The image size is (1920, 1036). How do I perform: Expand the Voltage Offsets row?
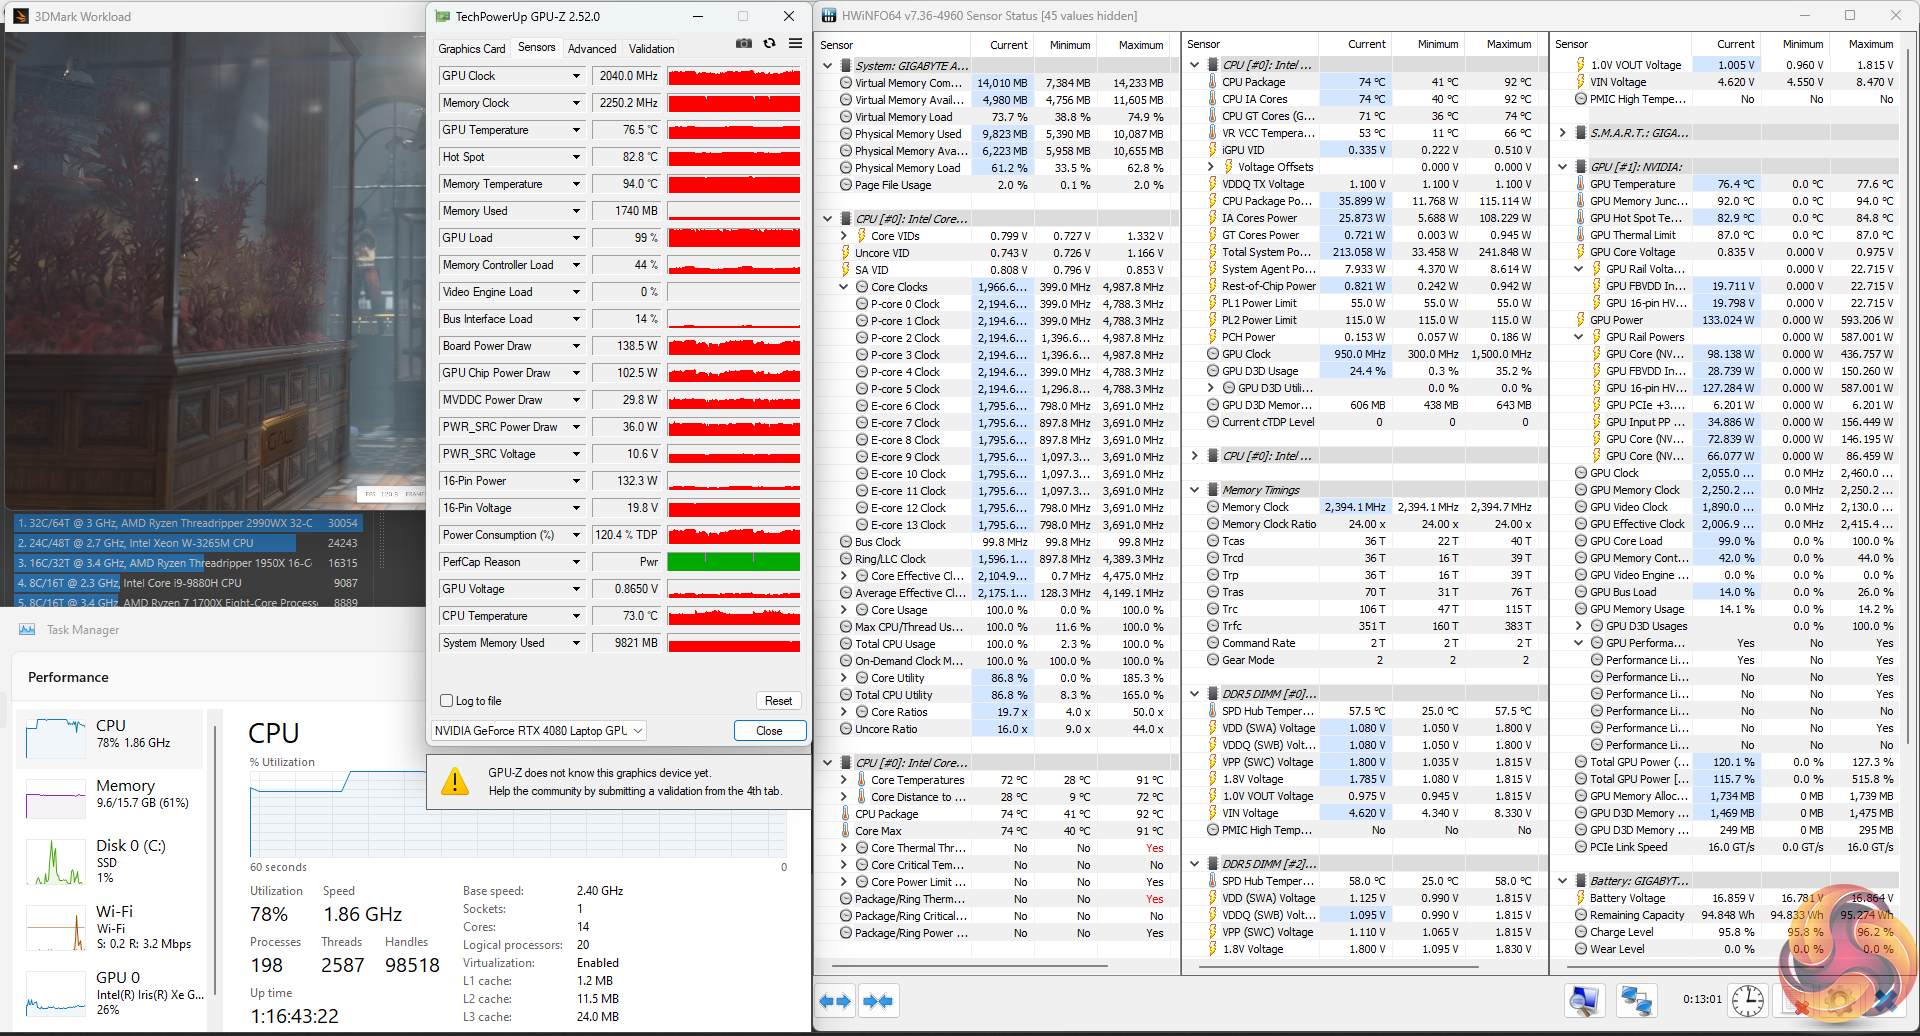1210,167
